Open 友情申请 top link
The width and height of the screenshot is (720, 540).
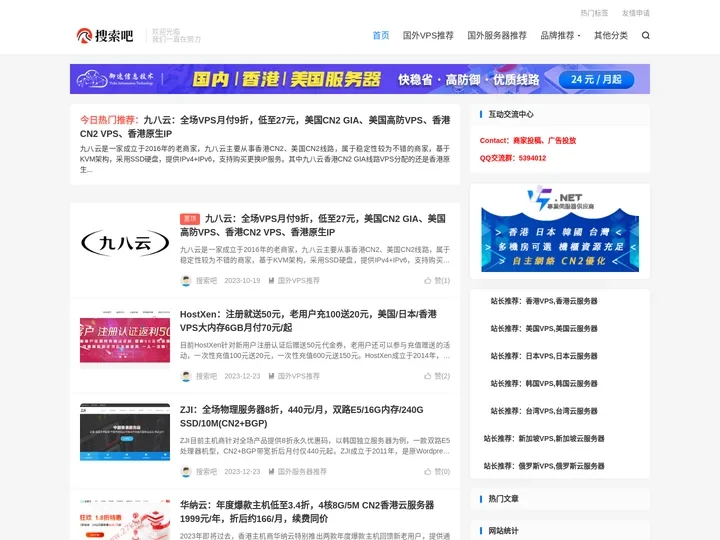(636, 13)
